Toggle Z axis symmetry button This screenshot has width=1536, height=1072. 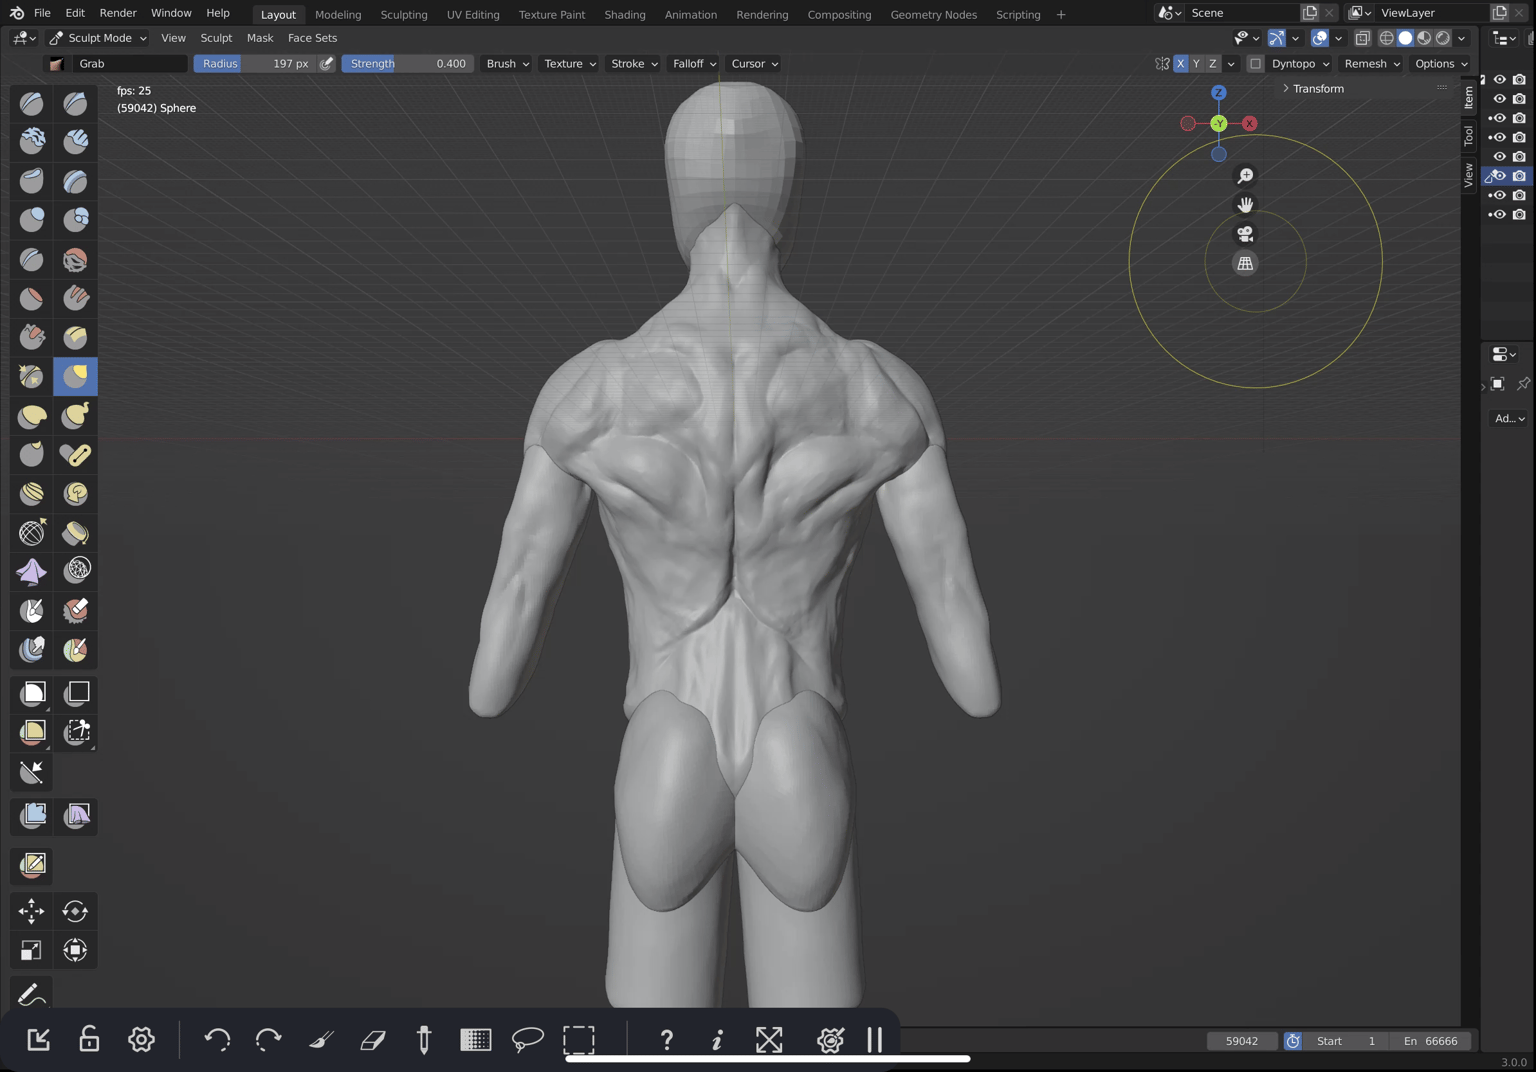(x=1212, y=63)
